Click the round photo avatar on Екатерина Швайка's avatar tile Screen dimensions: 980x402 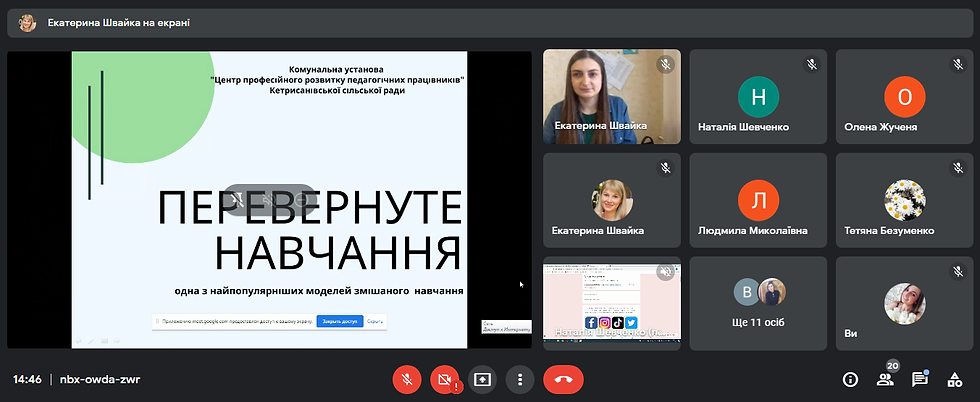click(x=612, y=201)
